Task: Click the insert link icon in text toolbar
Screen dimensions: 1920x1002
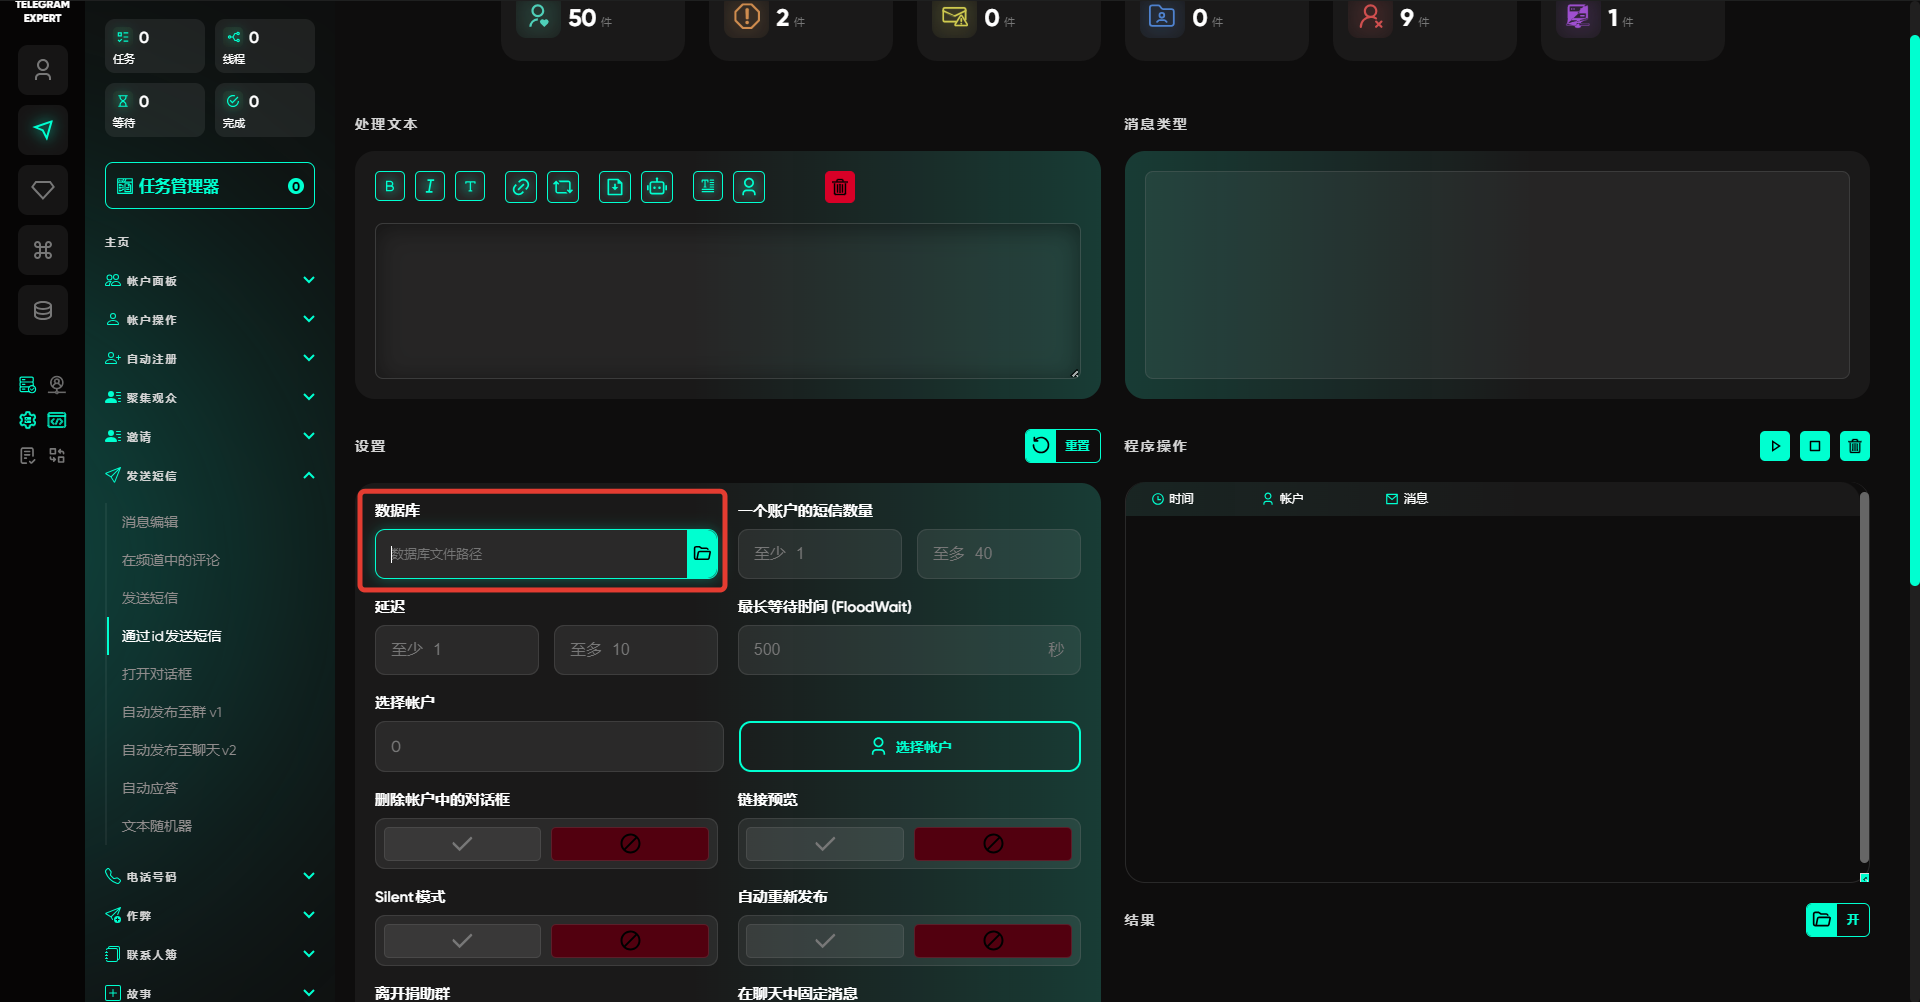Action: 520,187
